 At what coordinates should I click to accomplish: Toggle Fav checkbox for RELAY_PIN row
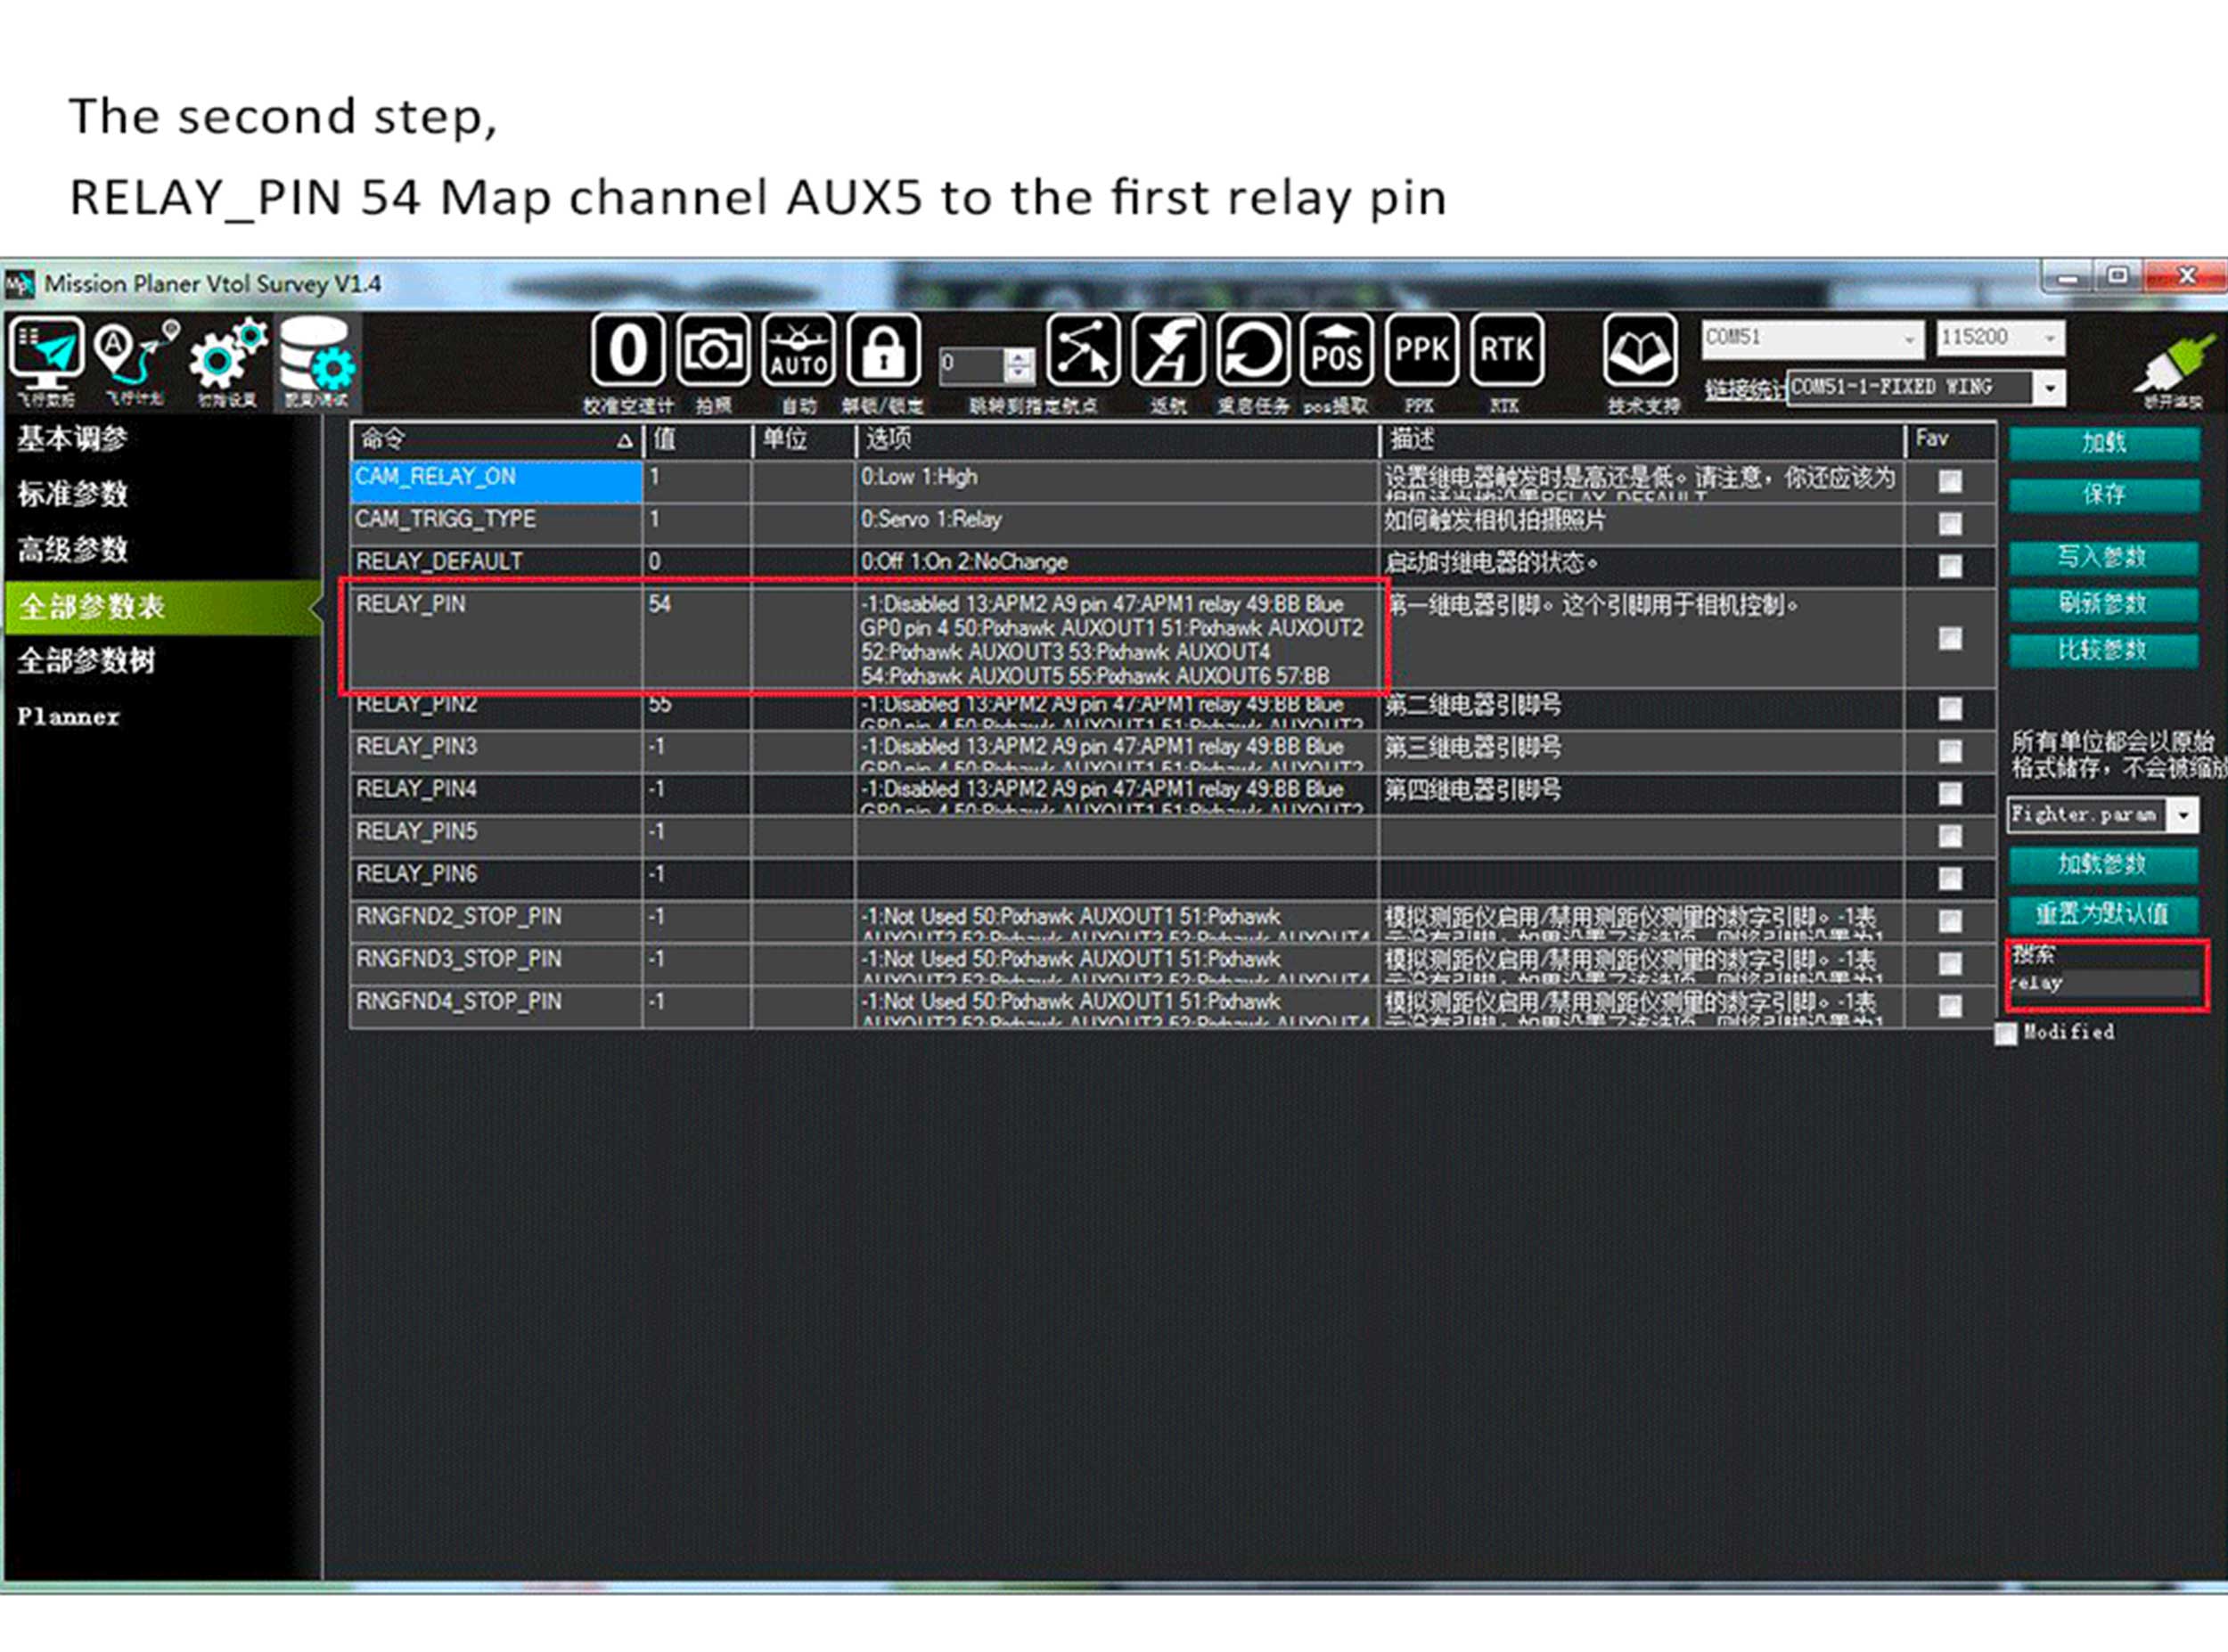tap(1949, 638)
